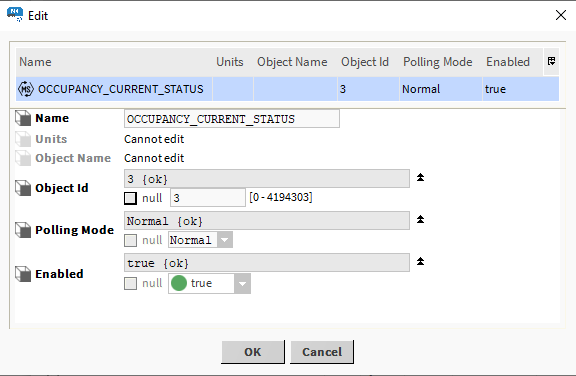
Task: Close the Edit dialog window
Action: pyautogui.click(x=561, y=15)
